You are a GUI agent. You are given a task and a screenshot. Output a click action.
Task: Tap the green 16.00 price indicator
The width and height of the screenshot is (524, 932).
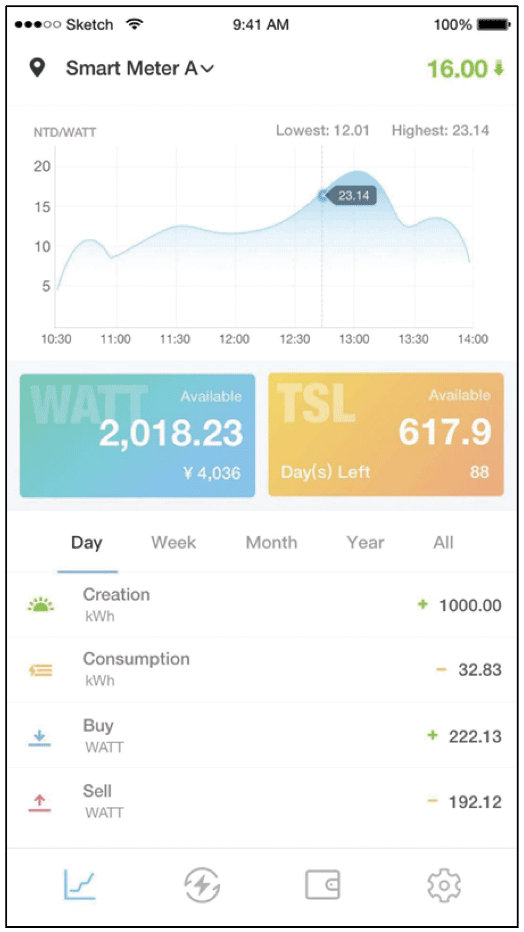coord(465,69)
